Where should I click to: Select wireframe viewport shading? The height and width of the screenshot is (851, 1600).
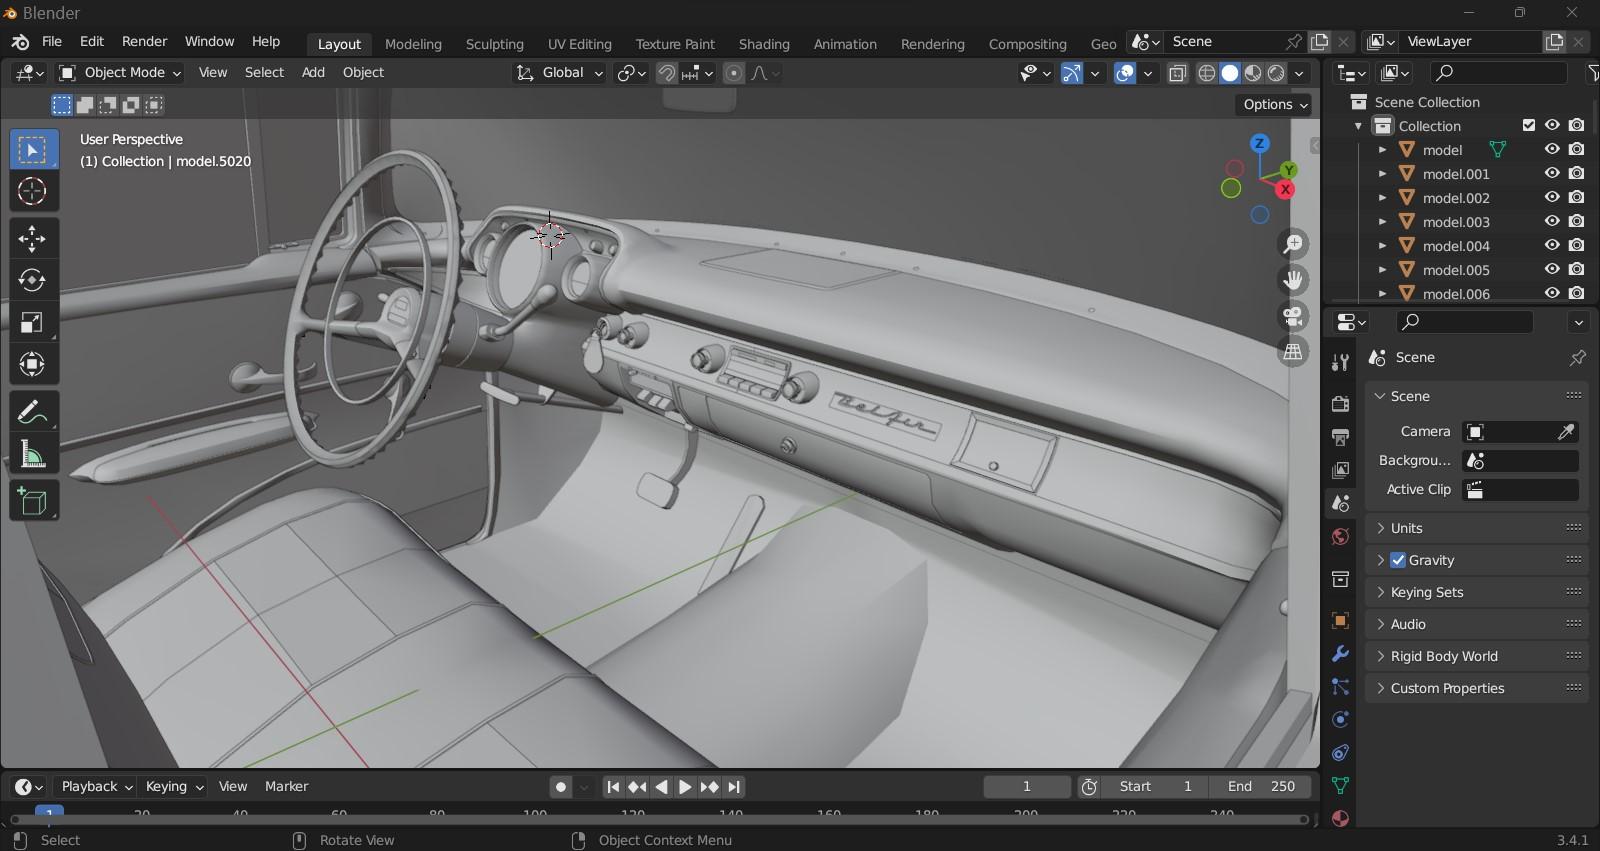(x=1207, y=73)
